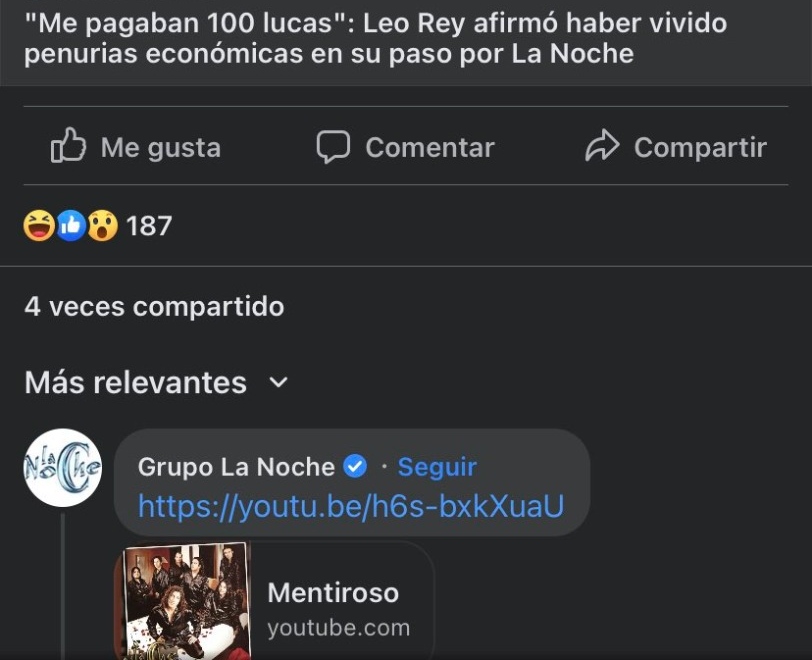Viewport: 812px width, 660px height.
Task: Follow Grupo La Noche via Seguir
Action: coord(437,467)
